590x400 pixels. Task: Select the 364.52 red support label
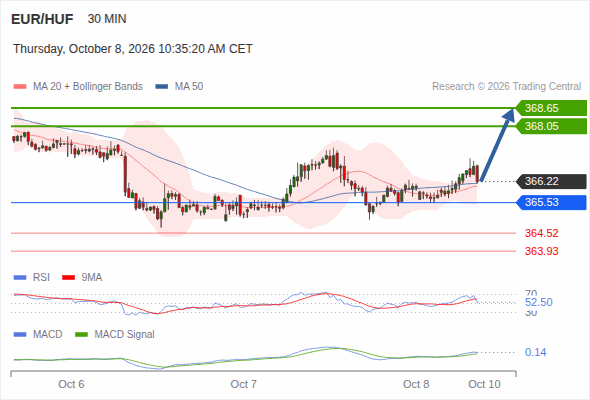(x=541, y=233)
